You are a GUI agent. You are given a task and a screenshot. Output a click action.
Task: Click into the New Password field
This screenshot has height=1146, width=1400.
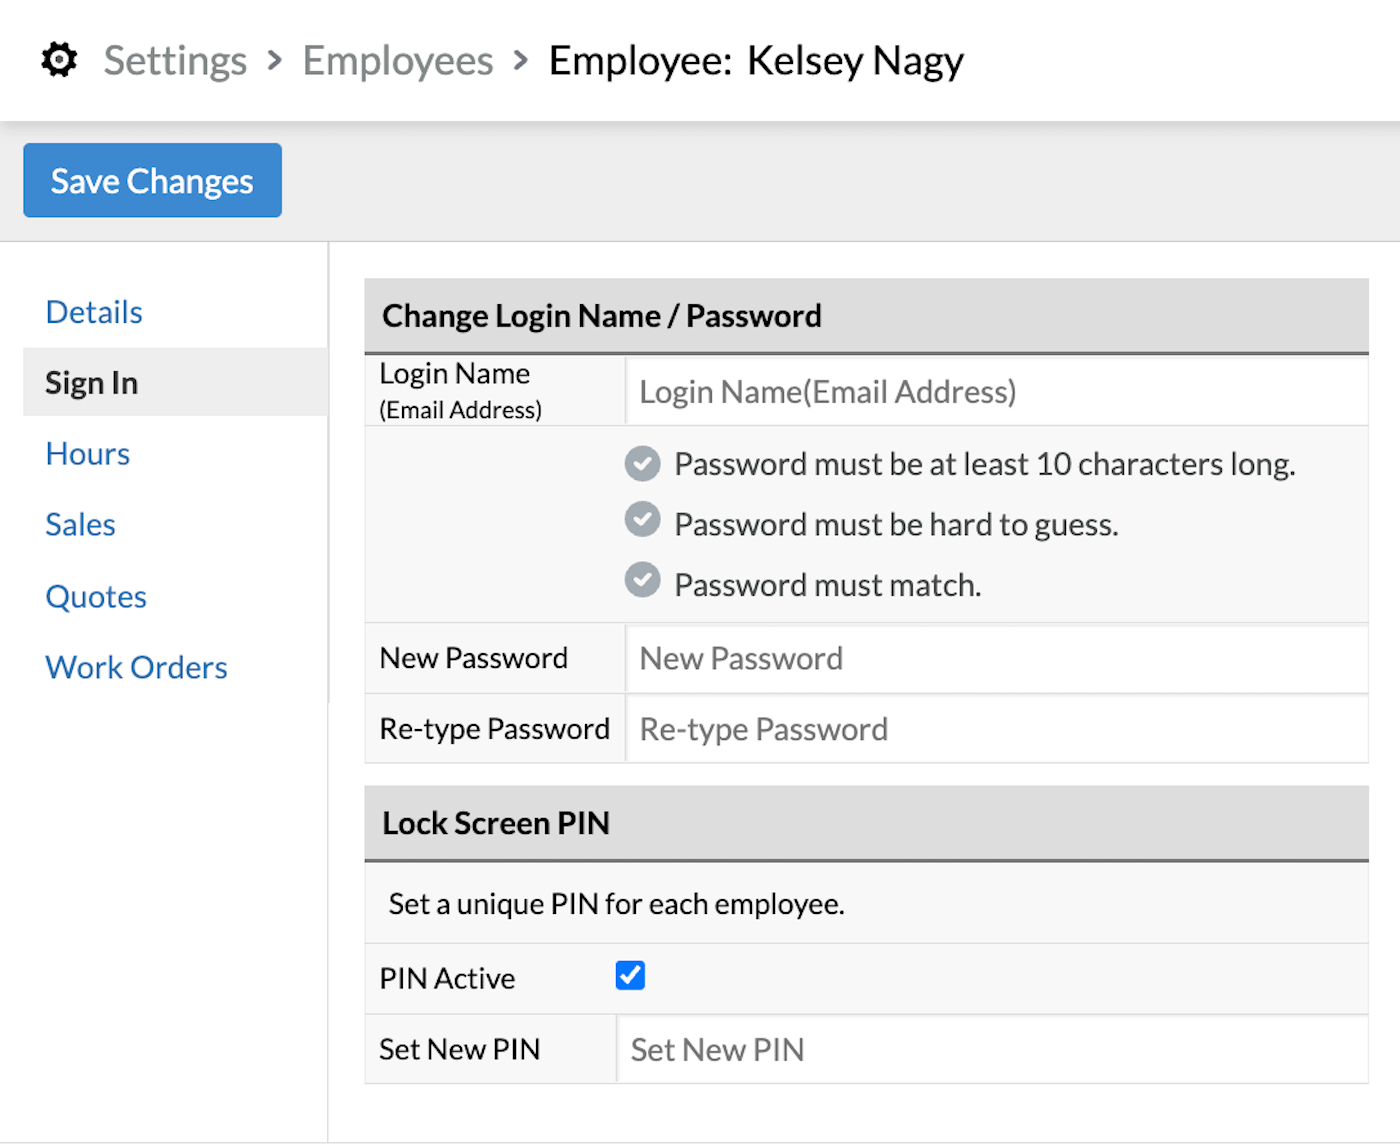tap(995, 659)
